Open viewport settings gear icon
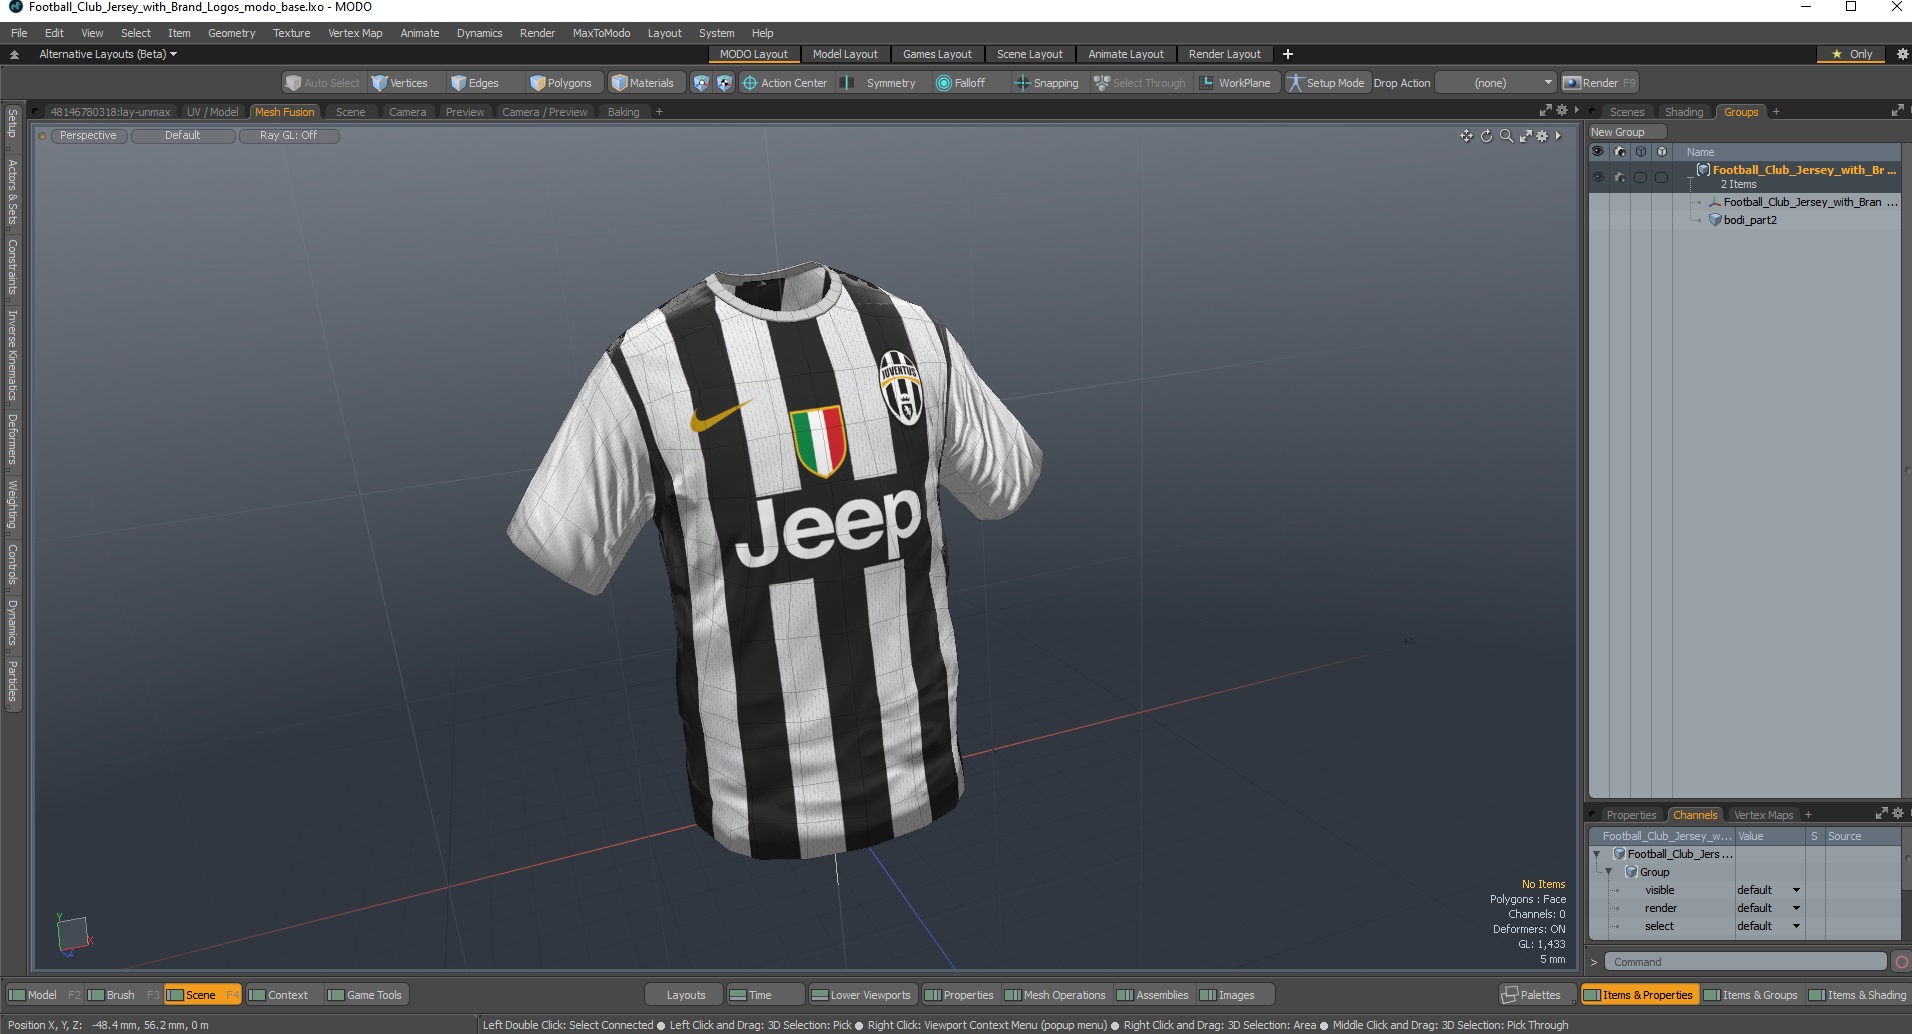Viewport: 1912px width, 1034px height. pos(1542,136)
